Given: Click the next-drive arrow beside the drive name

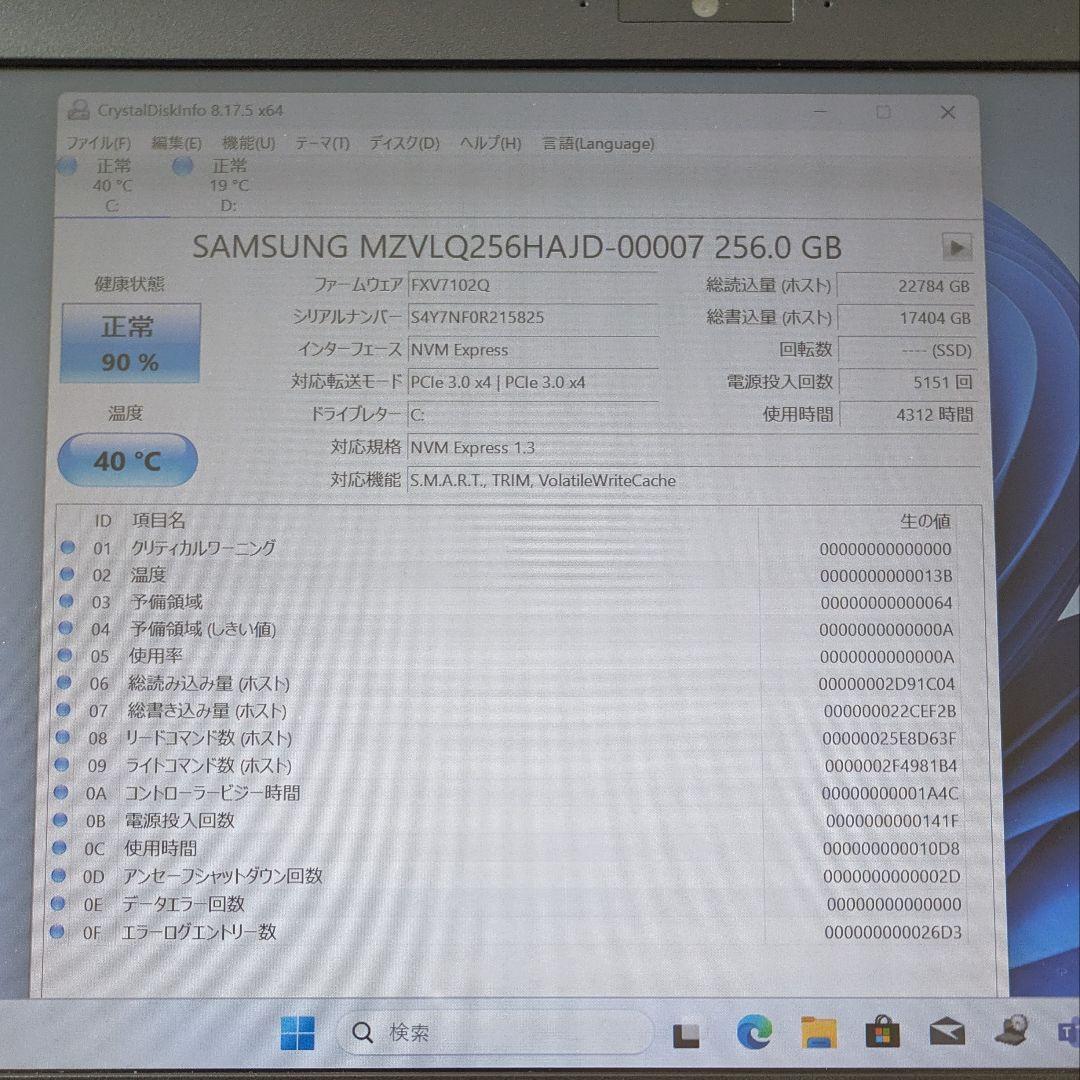Looking at the screenshot, I should 957,247.
